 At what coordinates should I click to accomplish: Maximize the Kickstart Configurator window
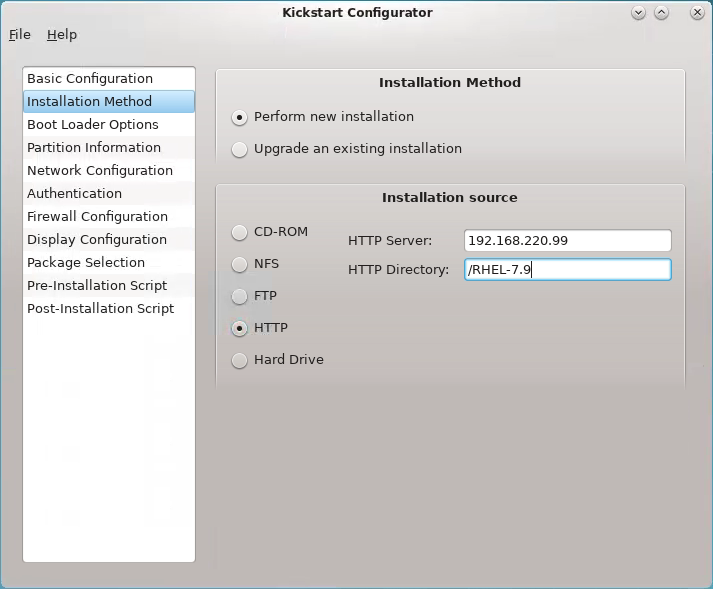tap(662, 13)
